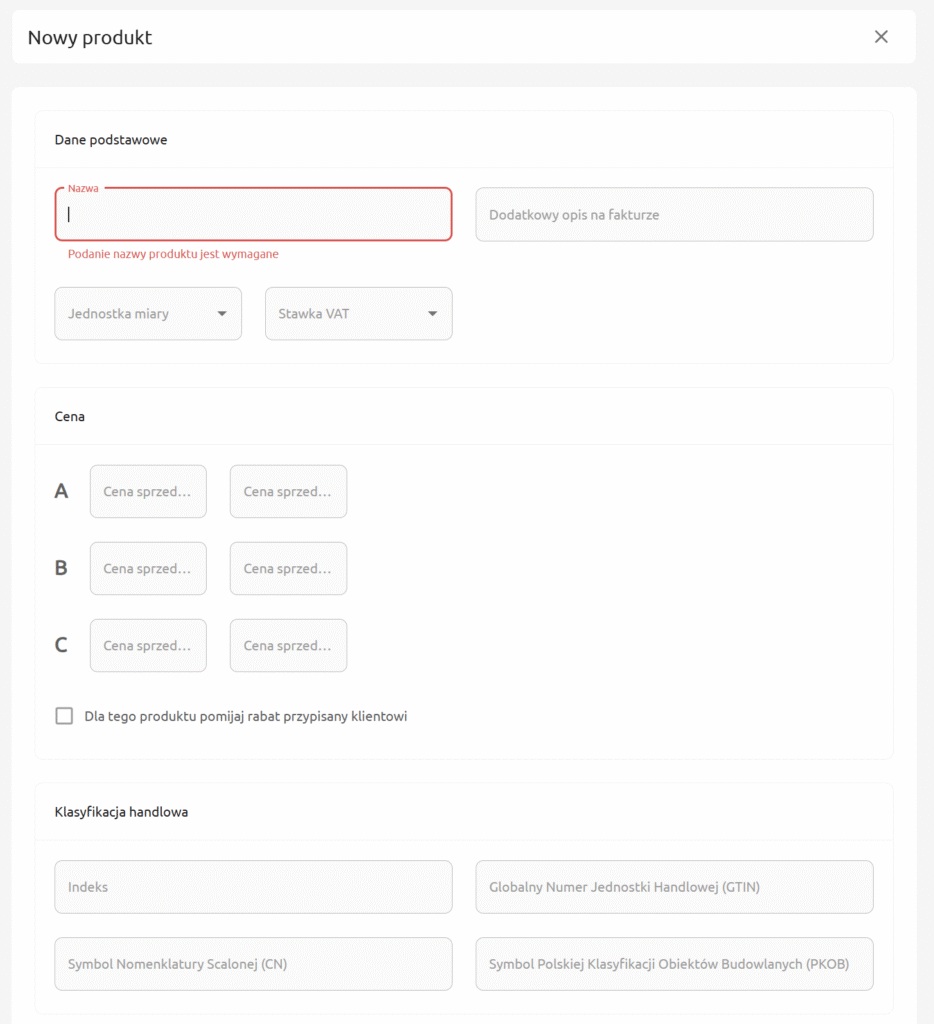934x1024 pixels.
Task: Click the 'Dla tego produktu pomijaj rabat' label
Action: pyautogui.click(x=246, y=717)
